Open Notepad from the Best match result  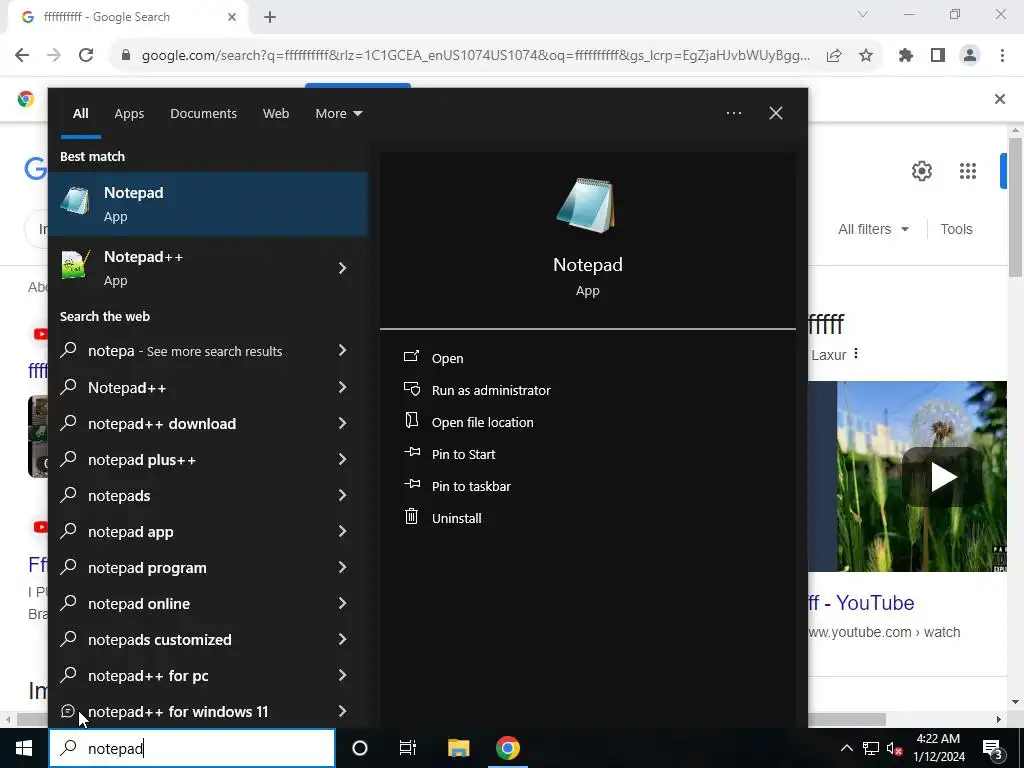pos(208,204)
